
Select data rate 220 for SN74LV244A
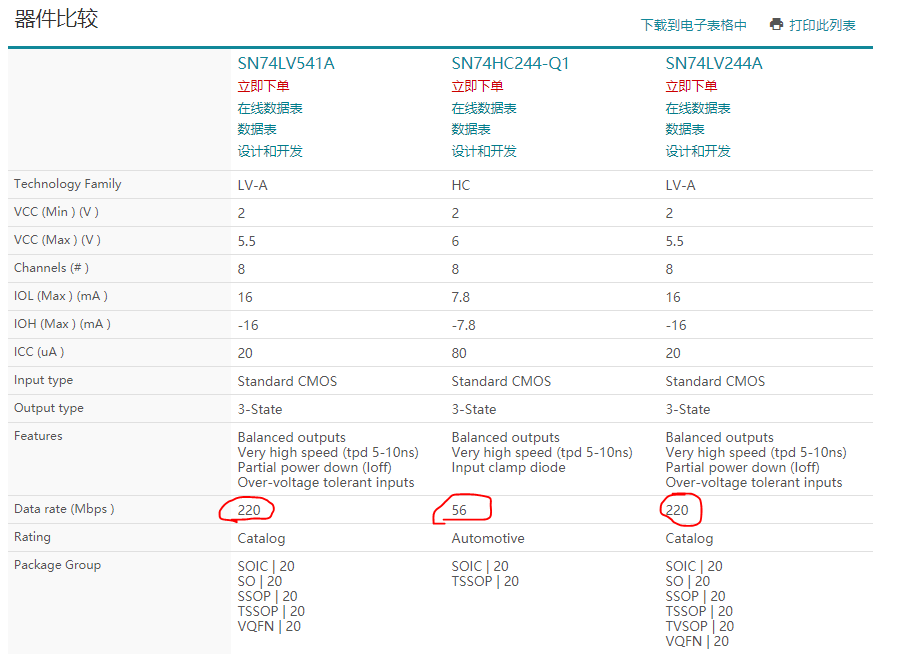(677, 510)
